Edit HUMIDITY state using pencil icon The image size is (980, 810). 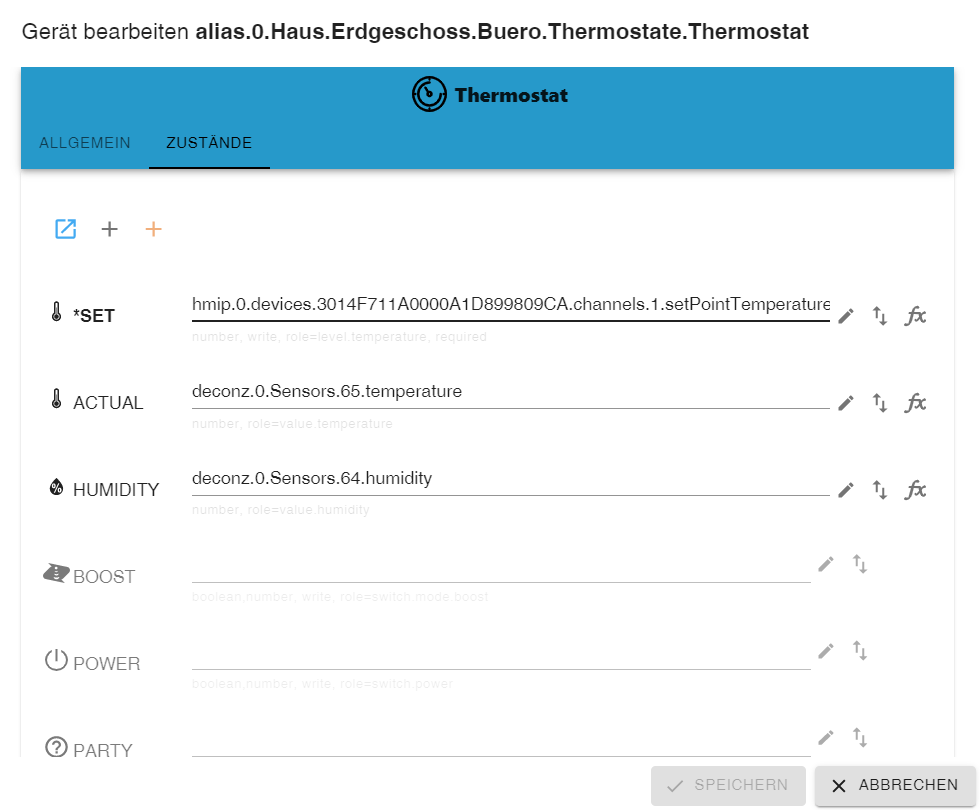846,490
